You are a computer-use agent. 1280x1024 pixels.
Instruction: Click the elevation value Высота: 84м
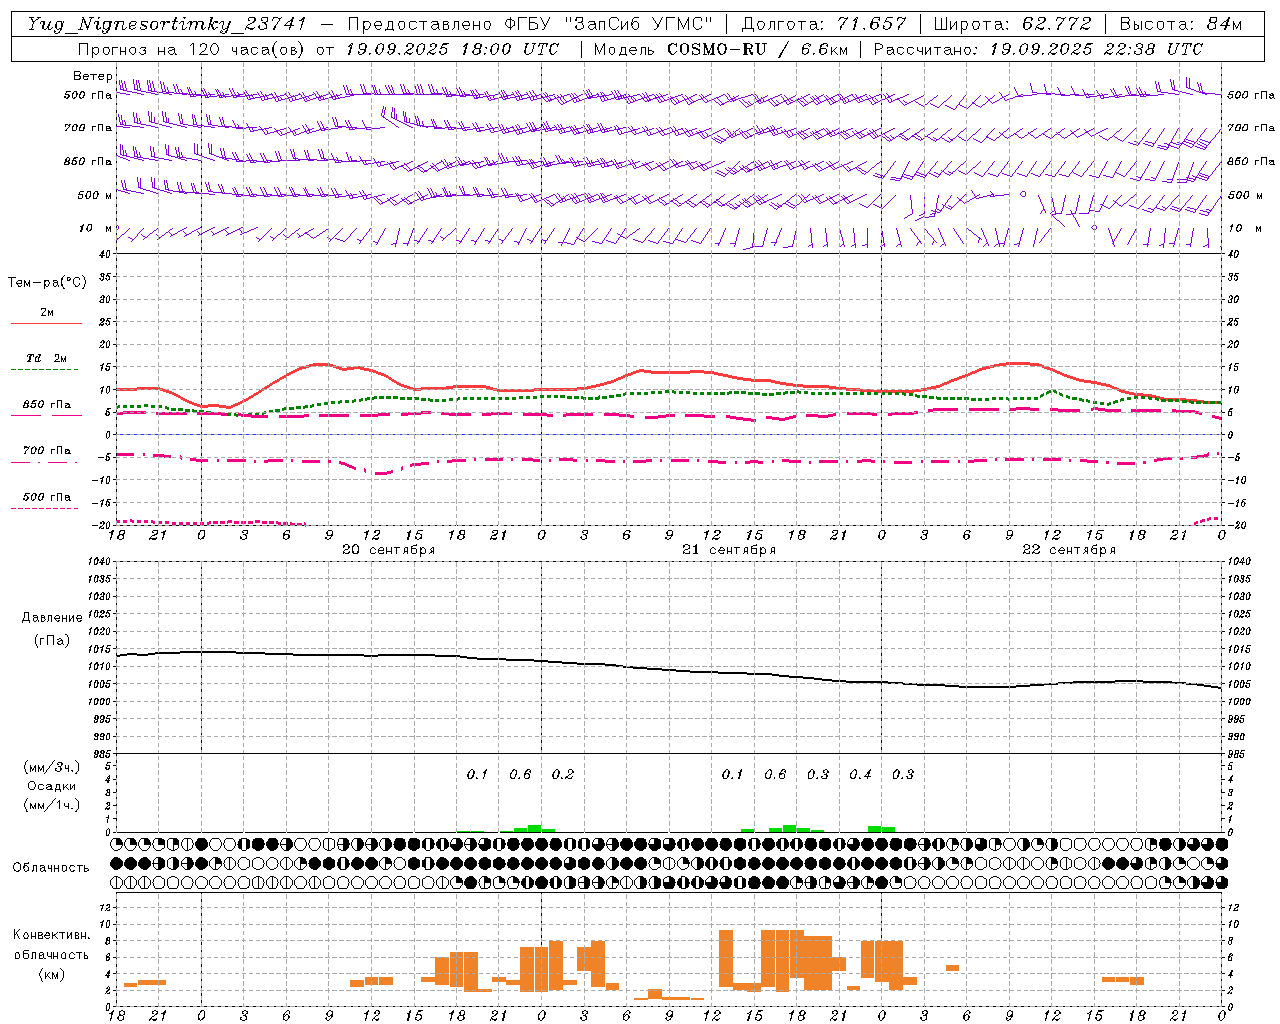pos(1181,24)
